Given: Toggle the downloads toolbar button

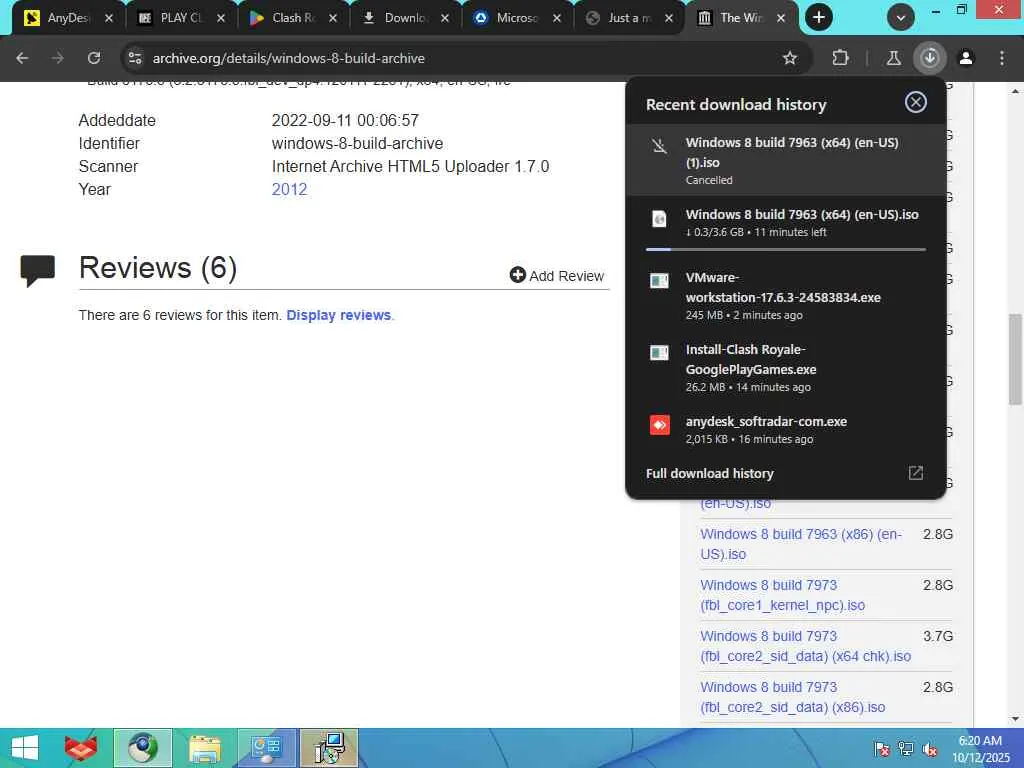Looking at the screenshot, I should click(930, 58).
